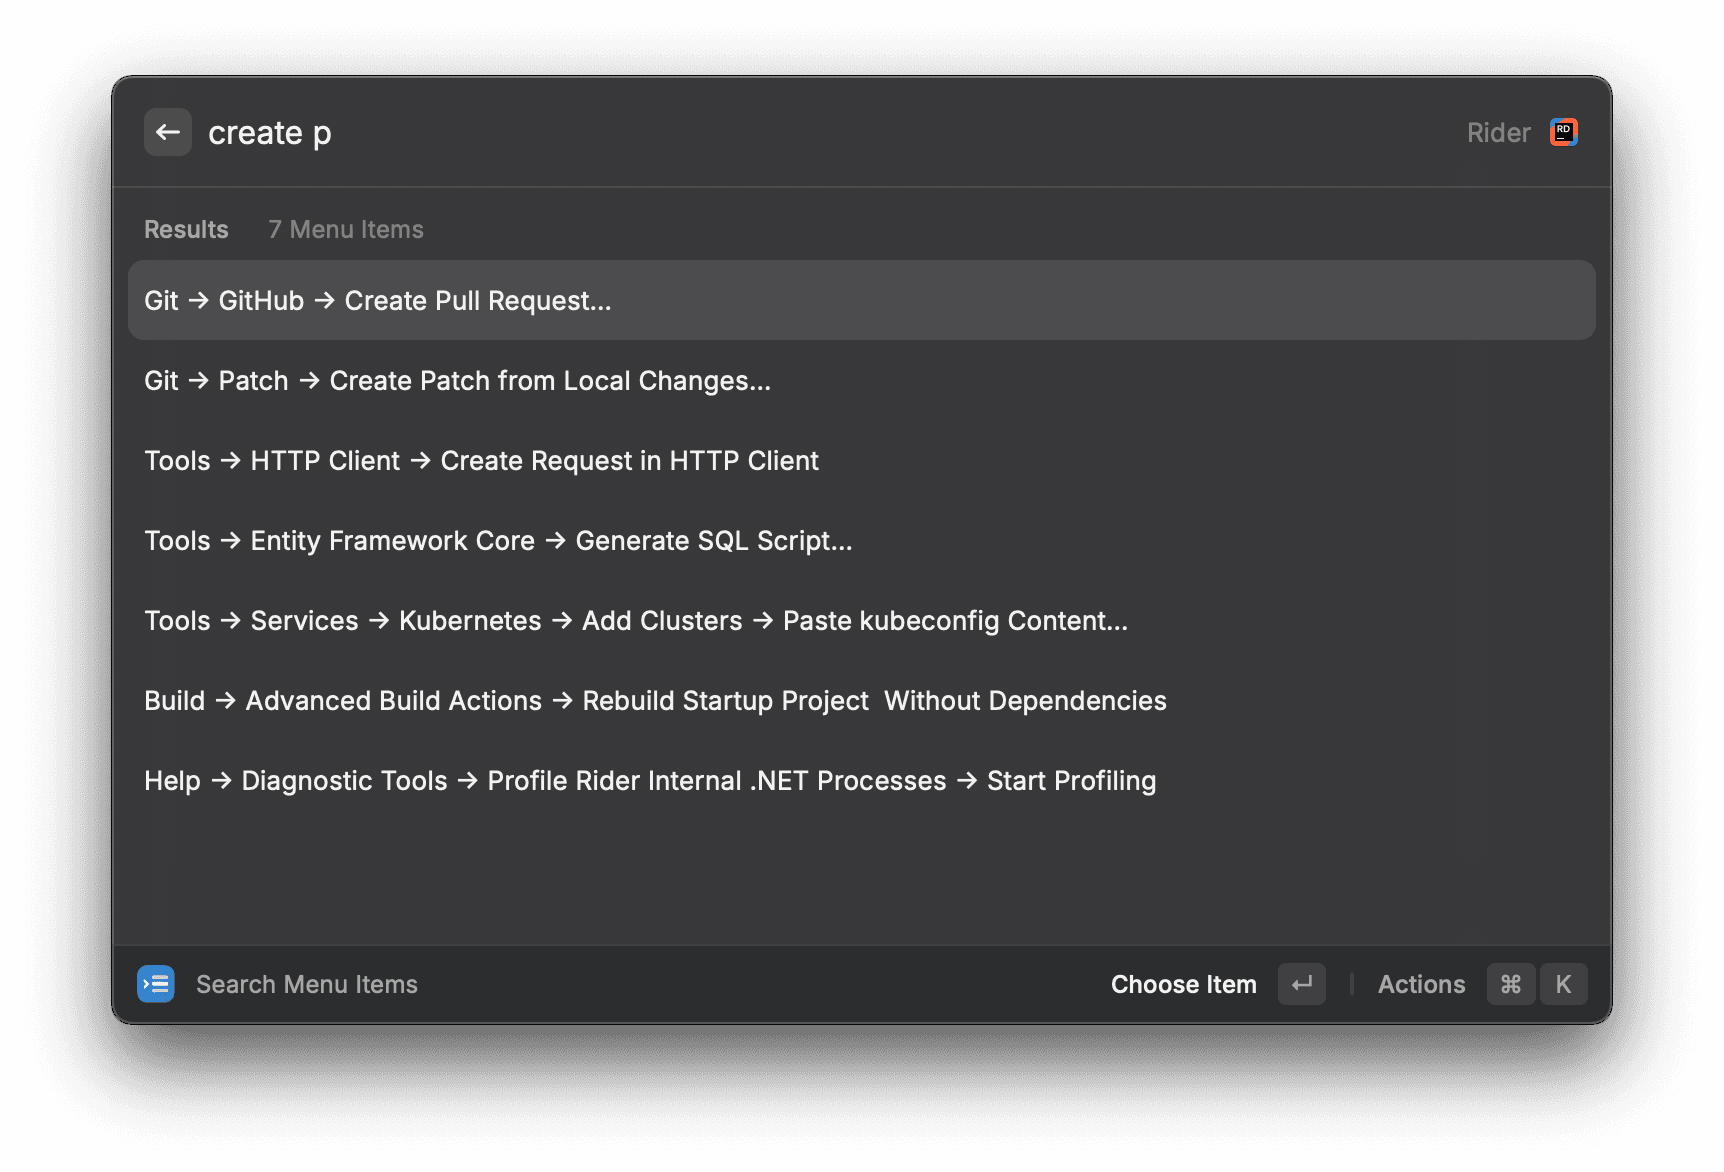Click the Enter key symbol next to Choose Item
Image resolution: width=1724 pixels, height=1172 pixels.
coord(1301,984)
